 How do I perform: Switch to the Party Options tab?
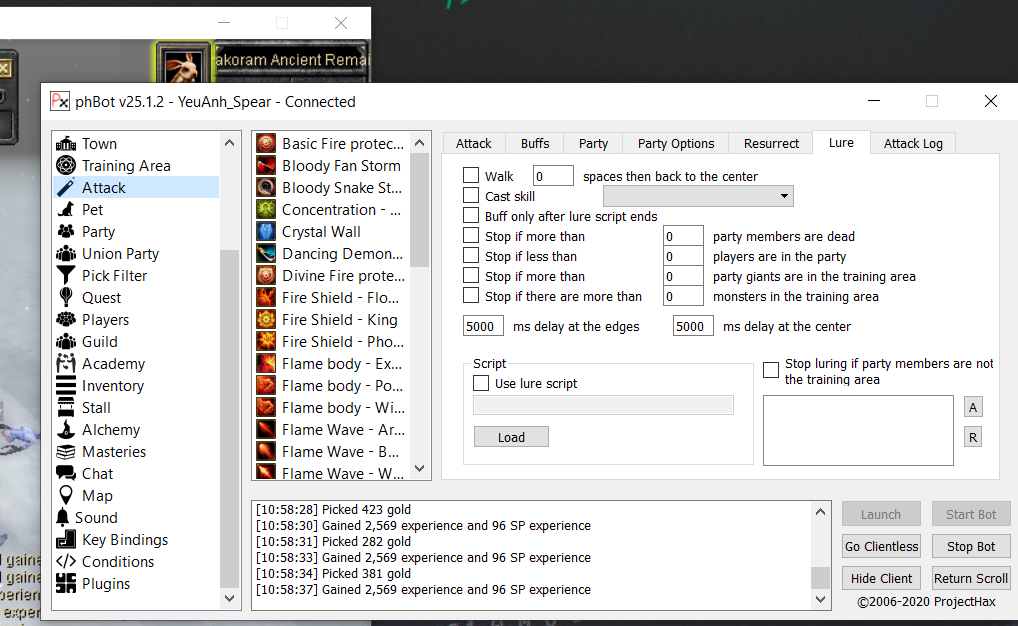(x=676, y=143)
